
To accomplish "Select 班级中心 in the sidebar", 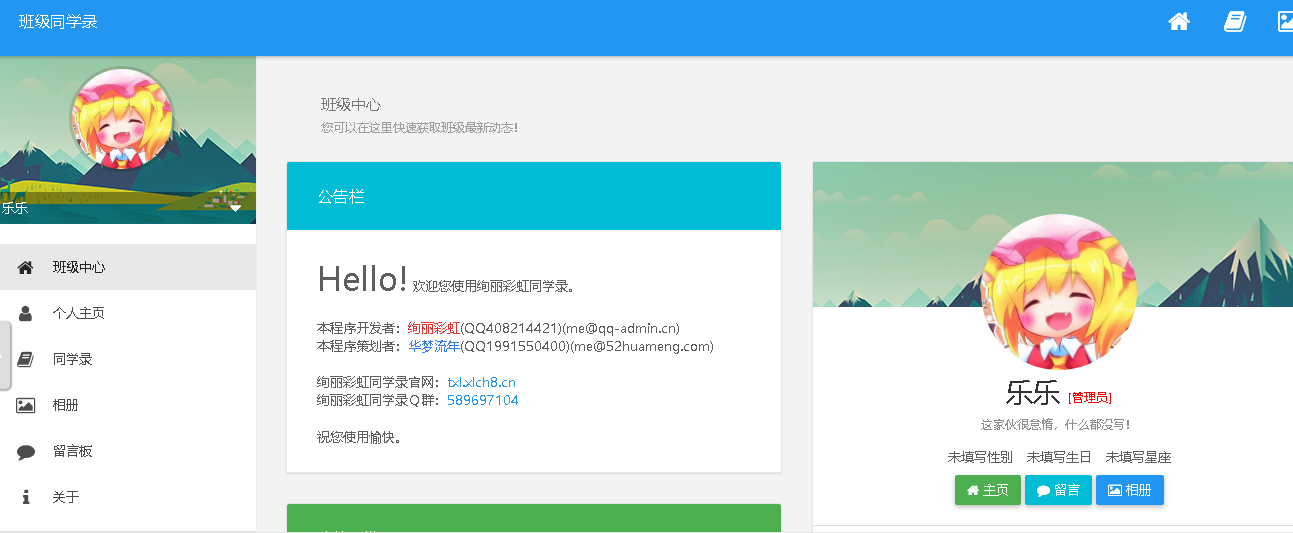I will tap(128, 267).
